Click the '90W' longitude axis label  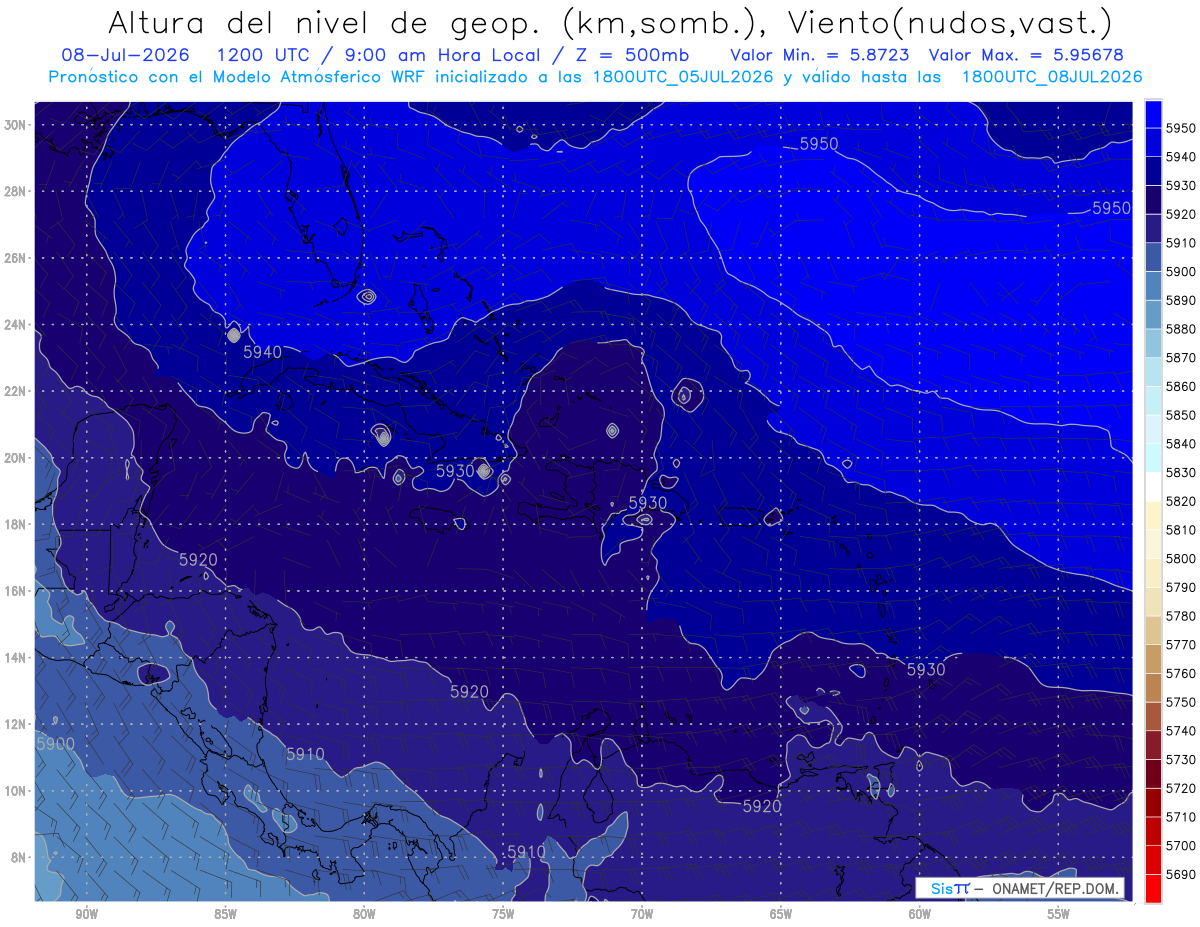pyautogui.click(x=86, y=915)
